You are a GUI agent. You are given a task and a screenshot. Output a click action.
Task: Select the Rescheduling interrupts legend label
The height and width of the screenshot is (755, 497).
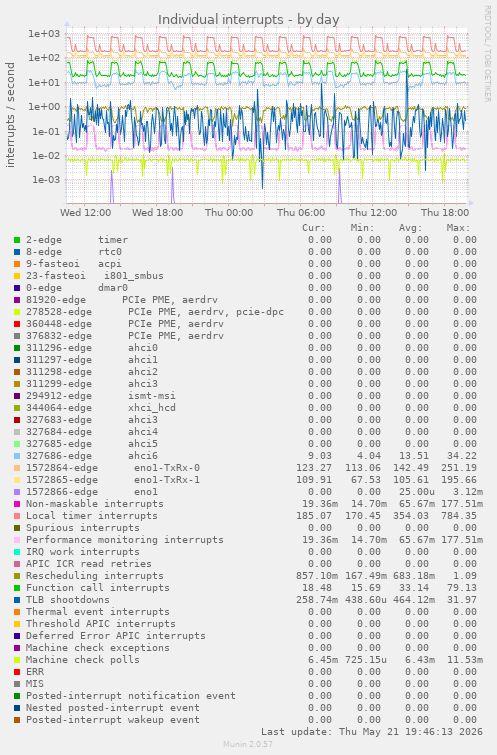pyautogui.click(x=94, y=576)
